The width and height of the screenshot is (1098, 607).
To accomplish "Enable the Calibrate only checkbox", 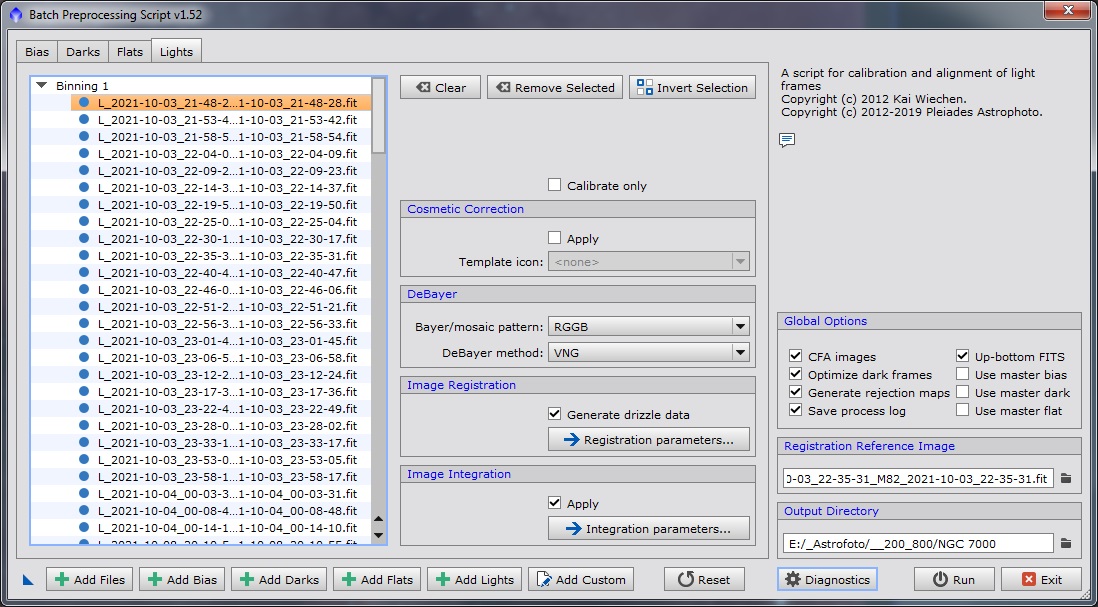I will [555, 185].
